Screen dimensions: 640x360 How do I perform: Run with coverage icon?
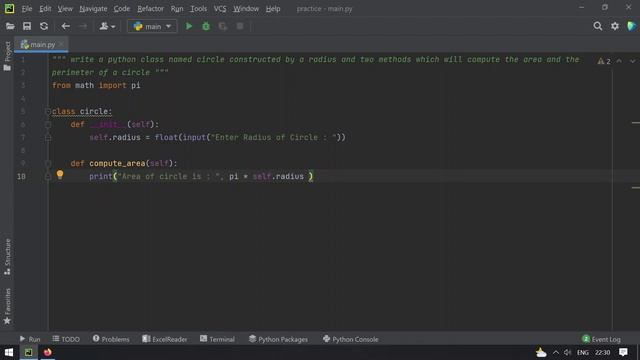click(x=223, y=27)
